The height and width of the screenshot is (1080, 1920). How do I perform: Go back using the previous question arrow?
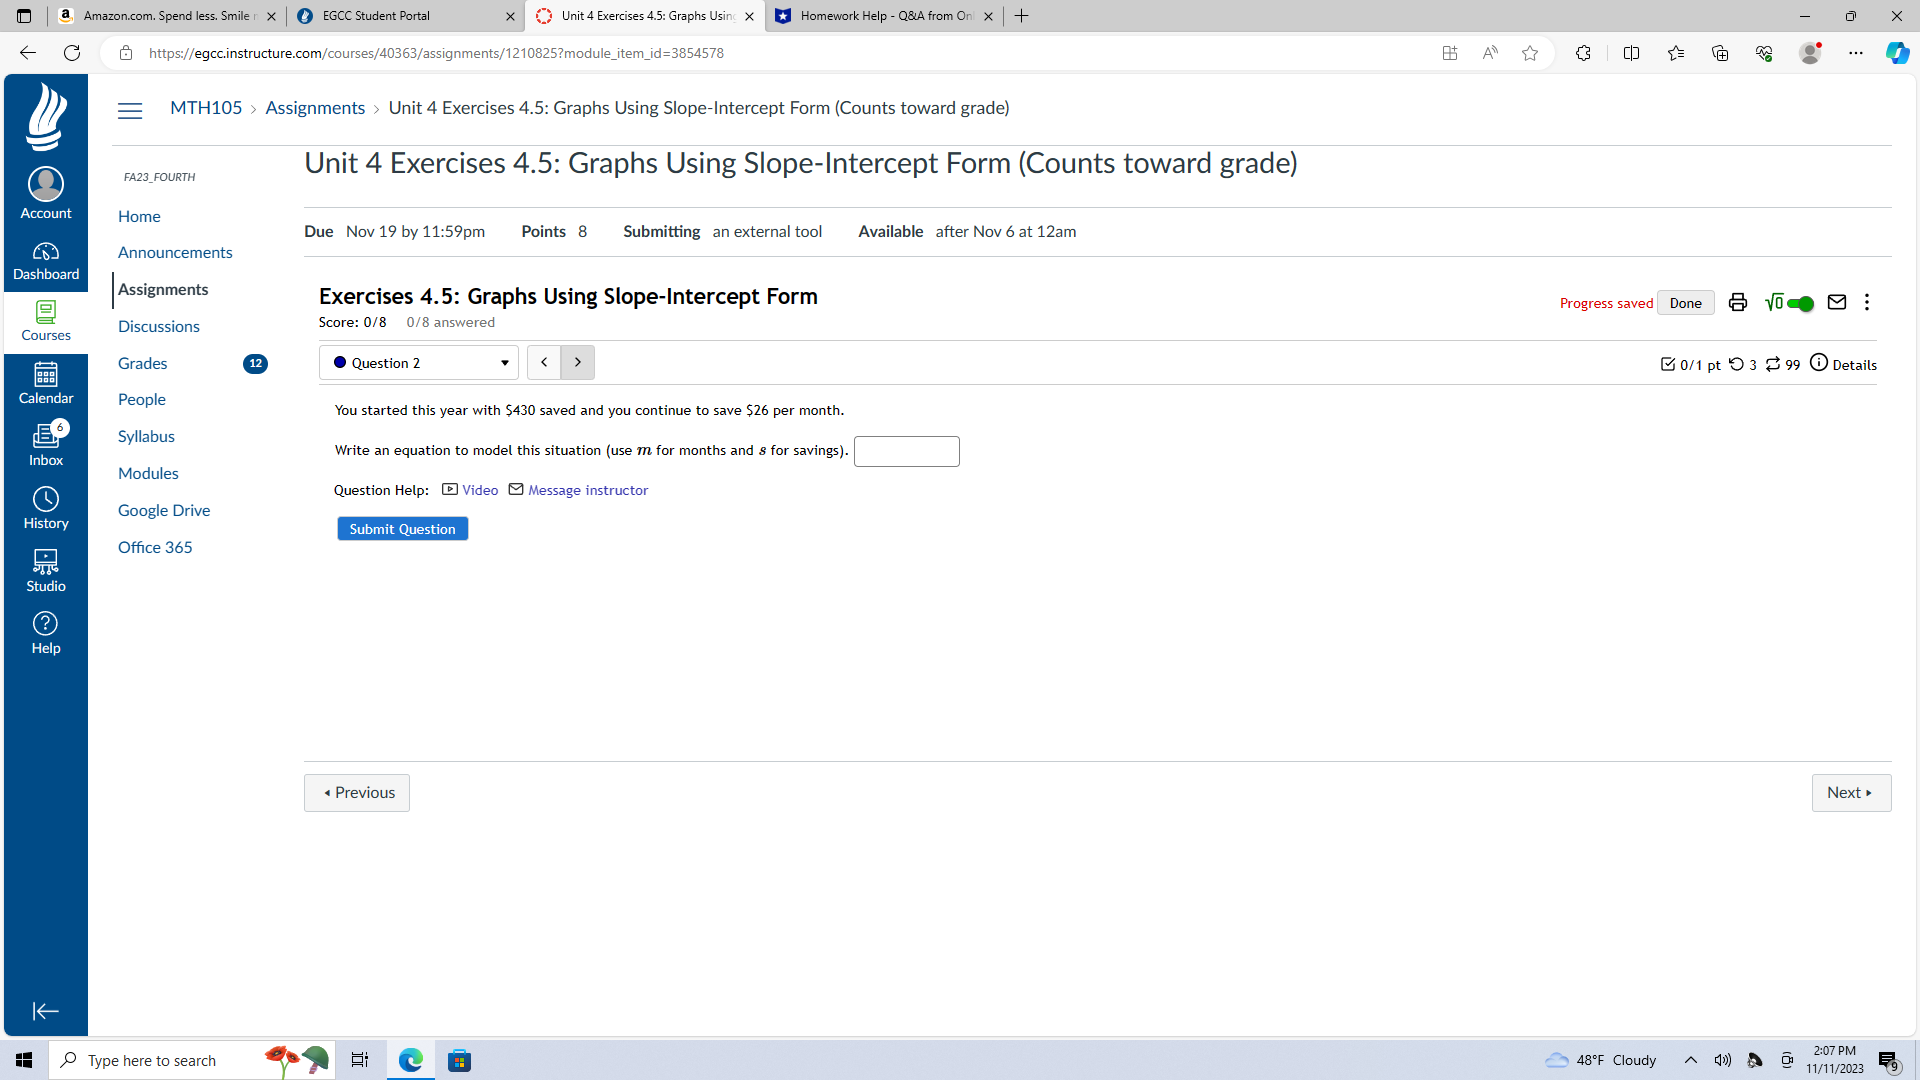pyautogui.click(x=544, y=362)
